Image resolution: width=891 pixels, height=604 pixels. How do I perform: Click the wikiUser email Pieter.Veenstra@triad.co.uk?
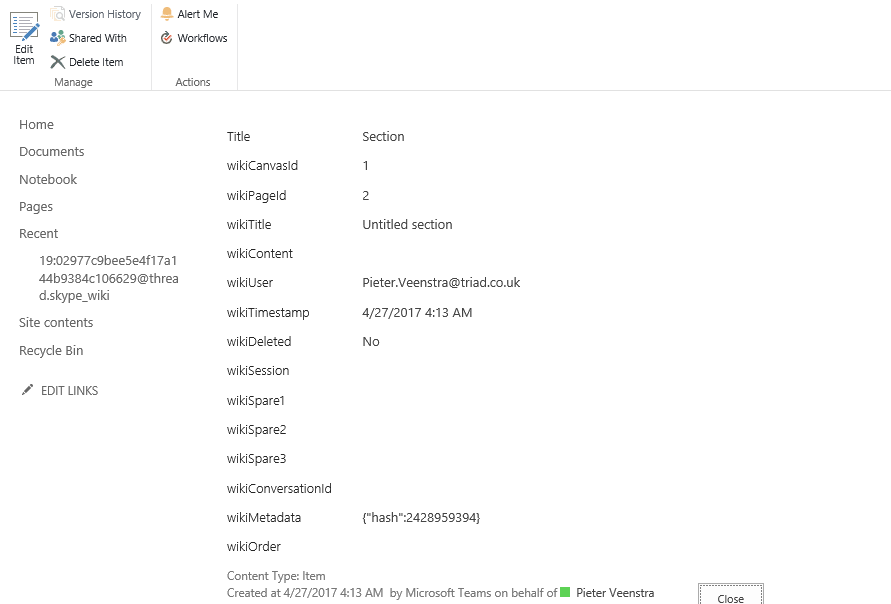[442, 282]
